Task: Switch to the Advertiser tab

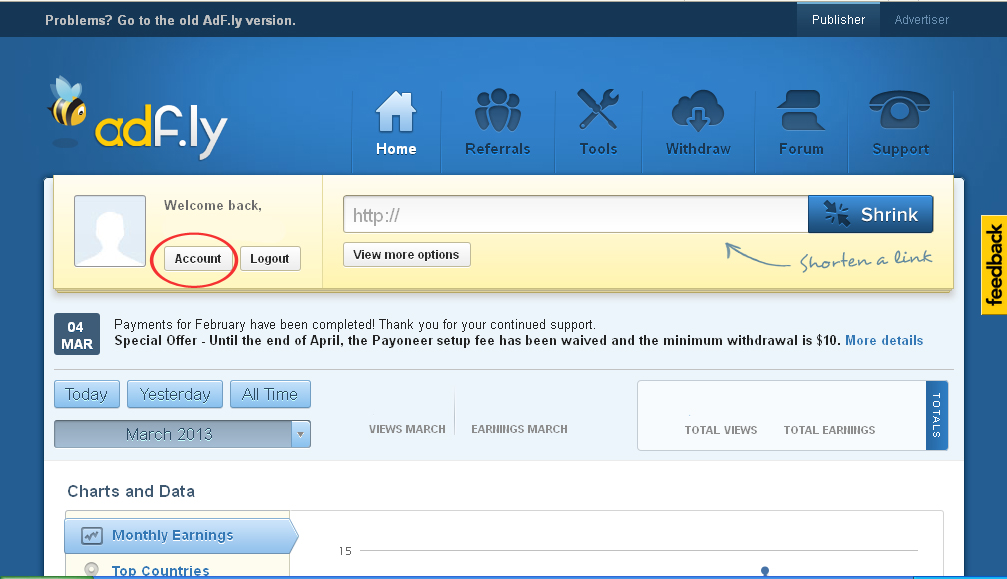Action: tap(922, 20)
